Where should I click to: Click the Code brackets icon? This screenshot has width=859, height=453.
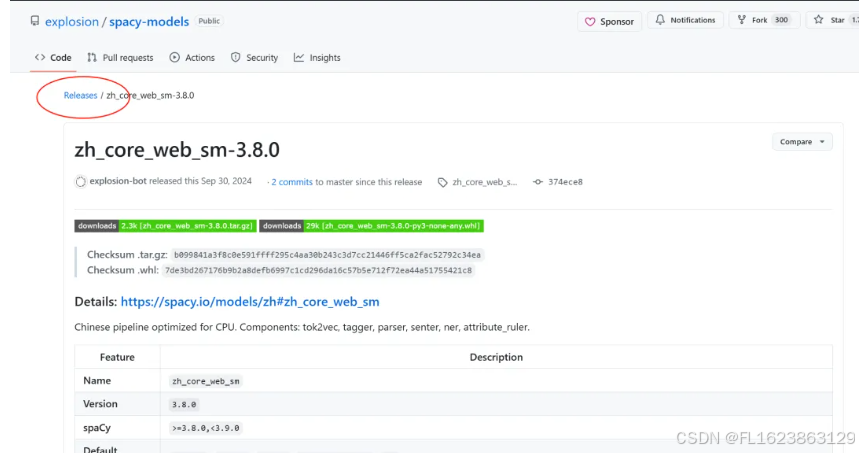coord(40,57)
